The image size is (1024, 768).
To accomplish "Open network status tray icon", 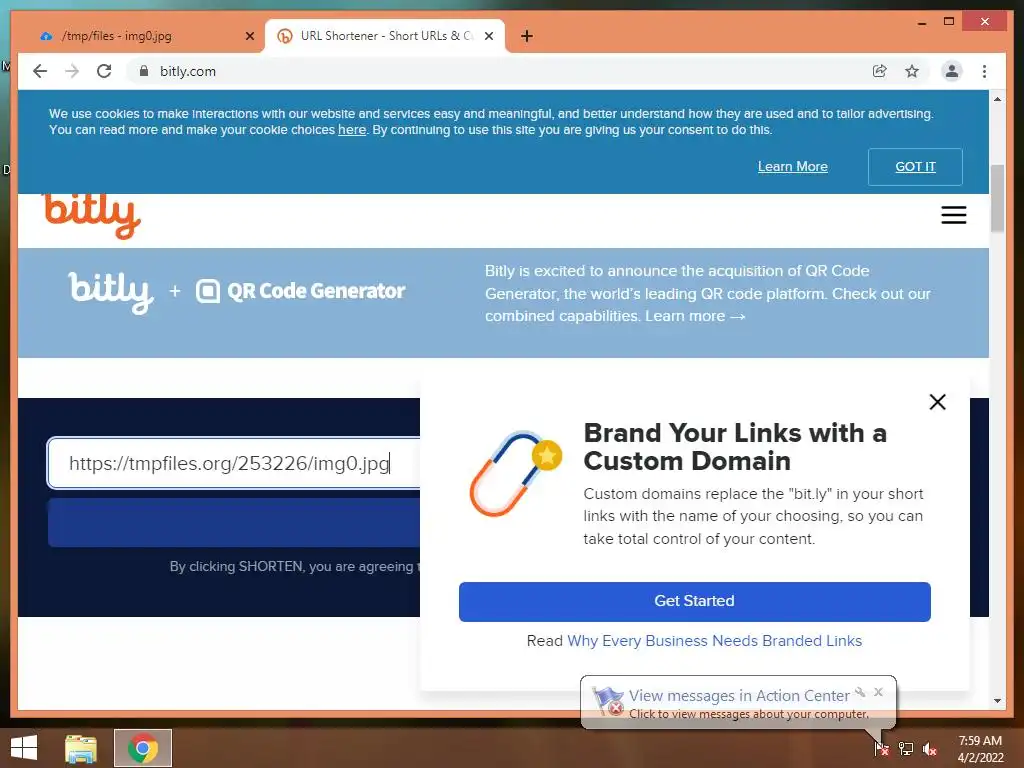I will click(906, 748).
